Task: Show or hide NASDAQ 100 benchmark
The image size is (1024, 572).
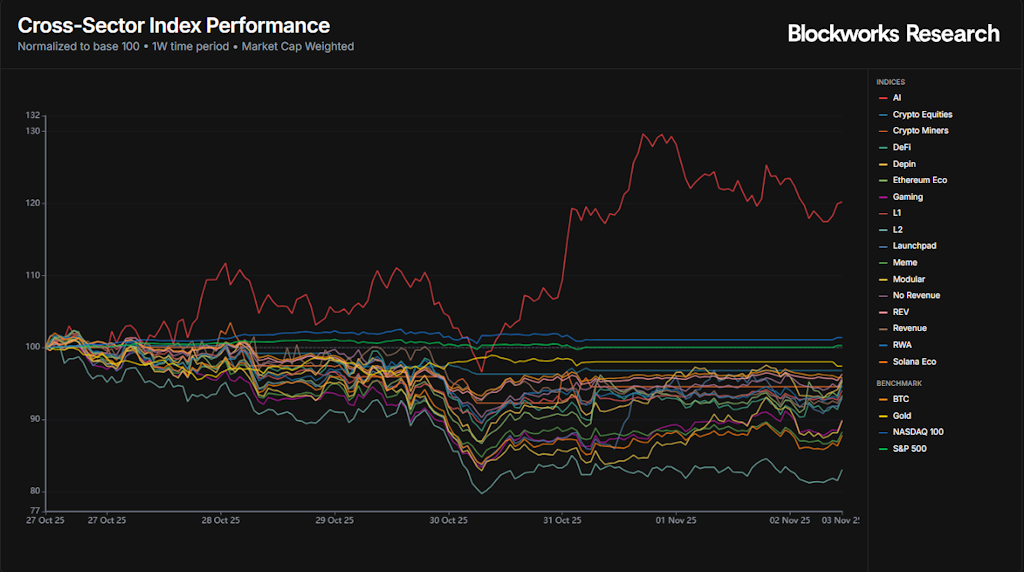Action: tap(917, 432)
